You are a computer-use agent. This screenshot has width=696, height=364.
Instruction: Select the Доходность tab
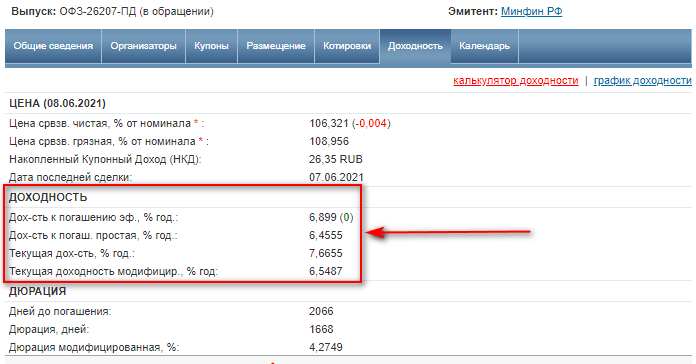(415, 46)
